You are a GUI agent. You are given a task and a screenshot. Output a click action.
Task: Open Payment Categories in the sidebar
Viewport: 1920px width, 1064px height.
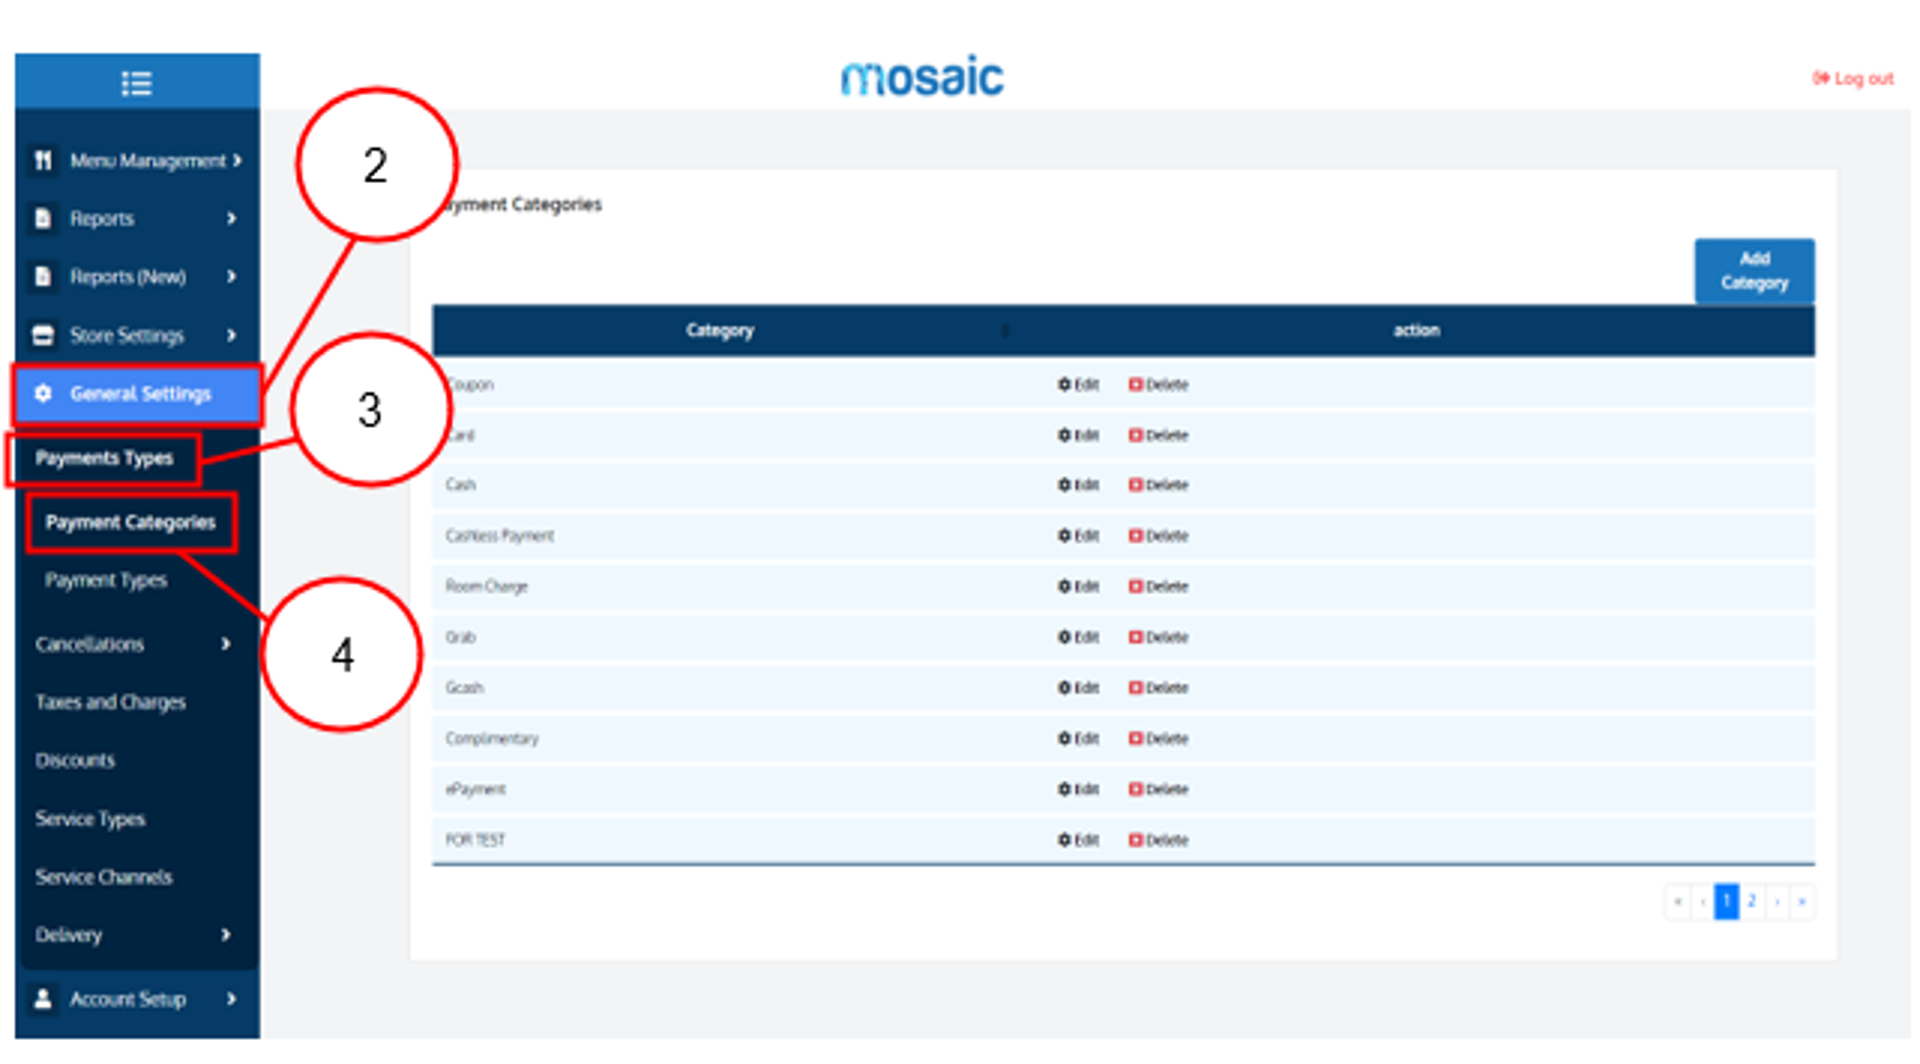(130, 522)
